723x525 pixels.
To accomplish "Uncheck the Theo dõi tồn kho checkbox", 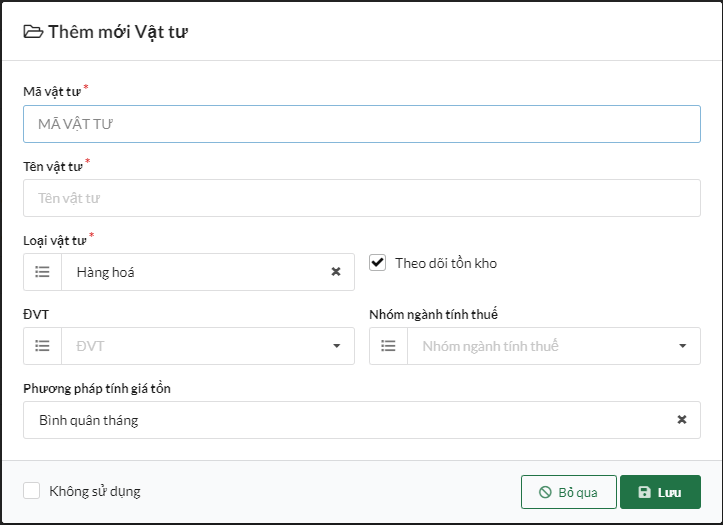I will pos(378,263).
